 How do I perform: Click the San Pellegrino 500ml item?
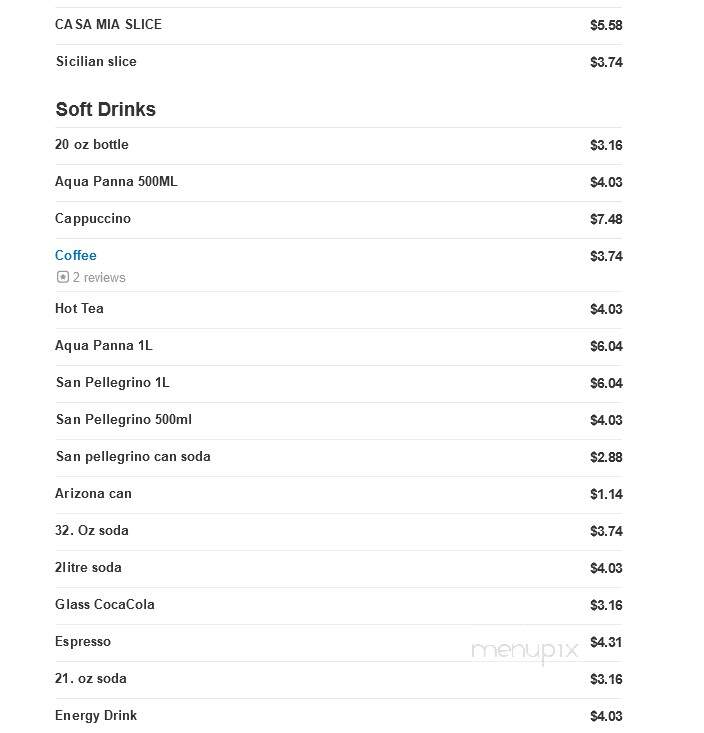[x=124, y=419]
